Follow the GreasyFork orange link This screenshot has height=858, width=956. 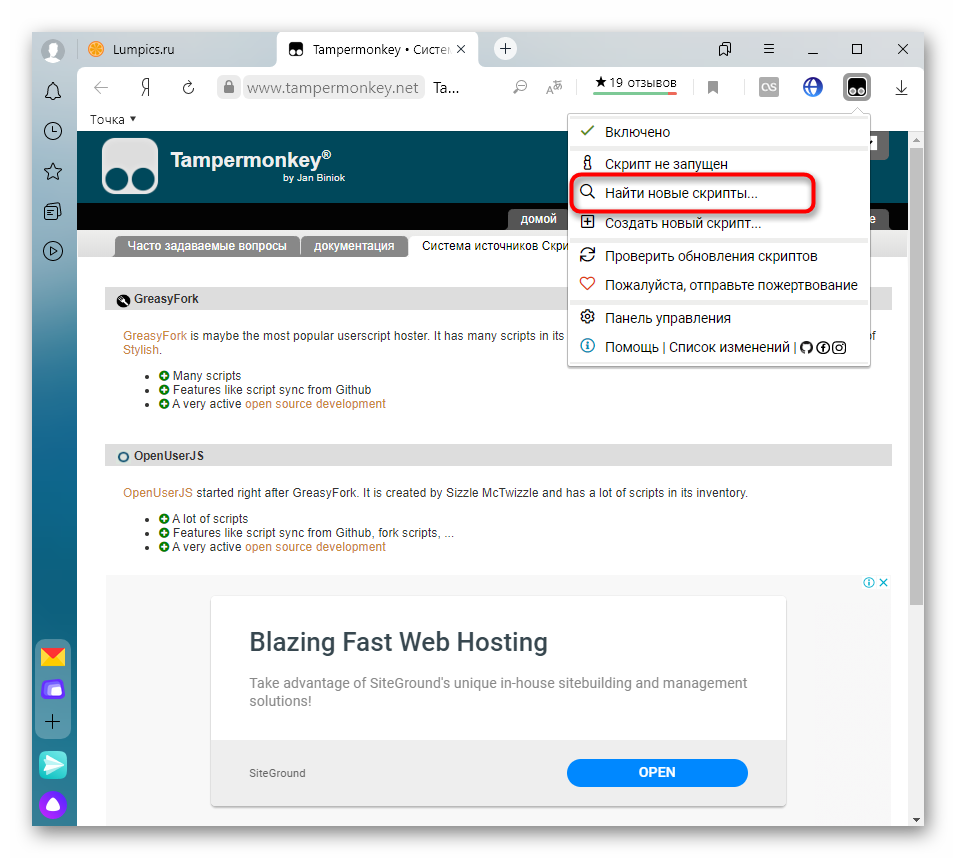[x=154, y=336]
